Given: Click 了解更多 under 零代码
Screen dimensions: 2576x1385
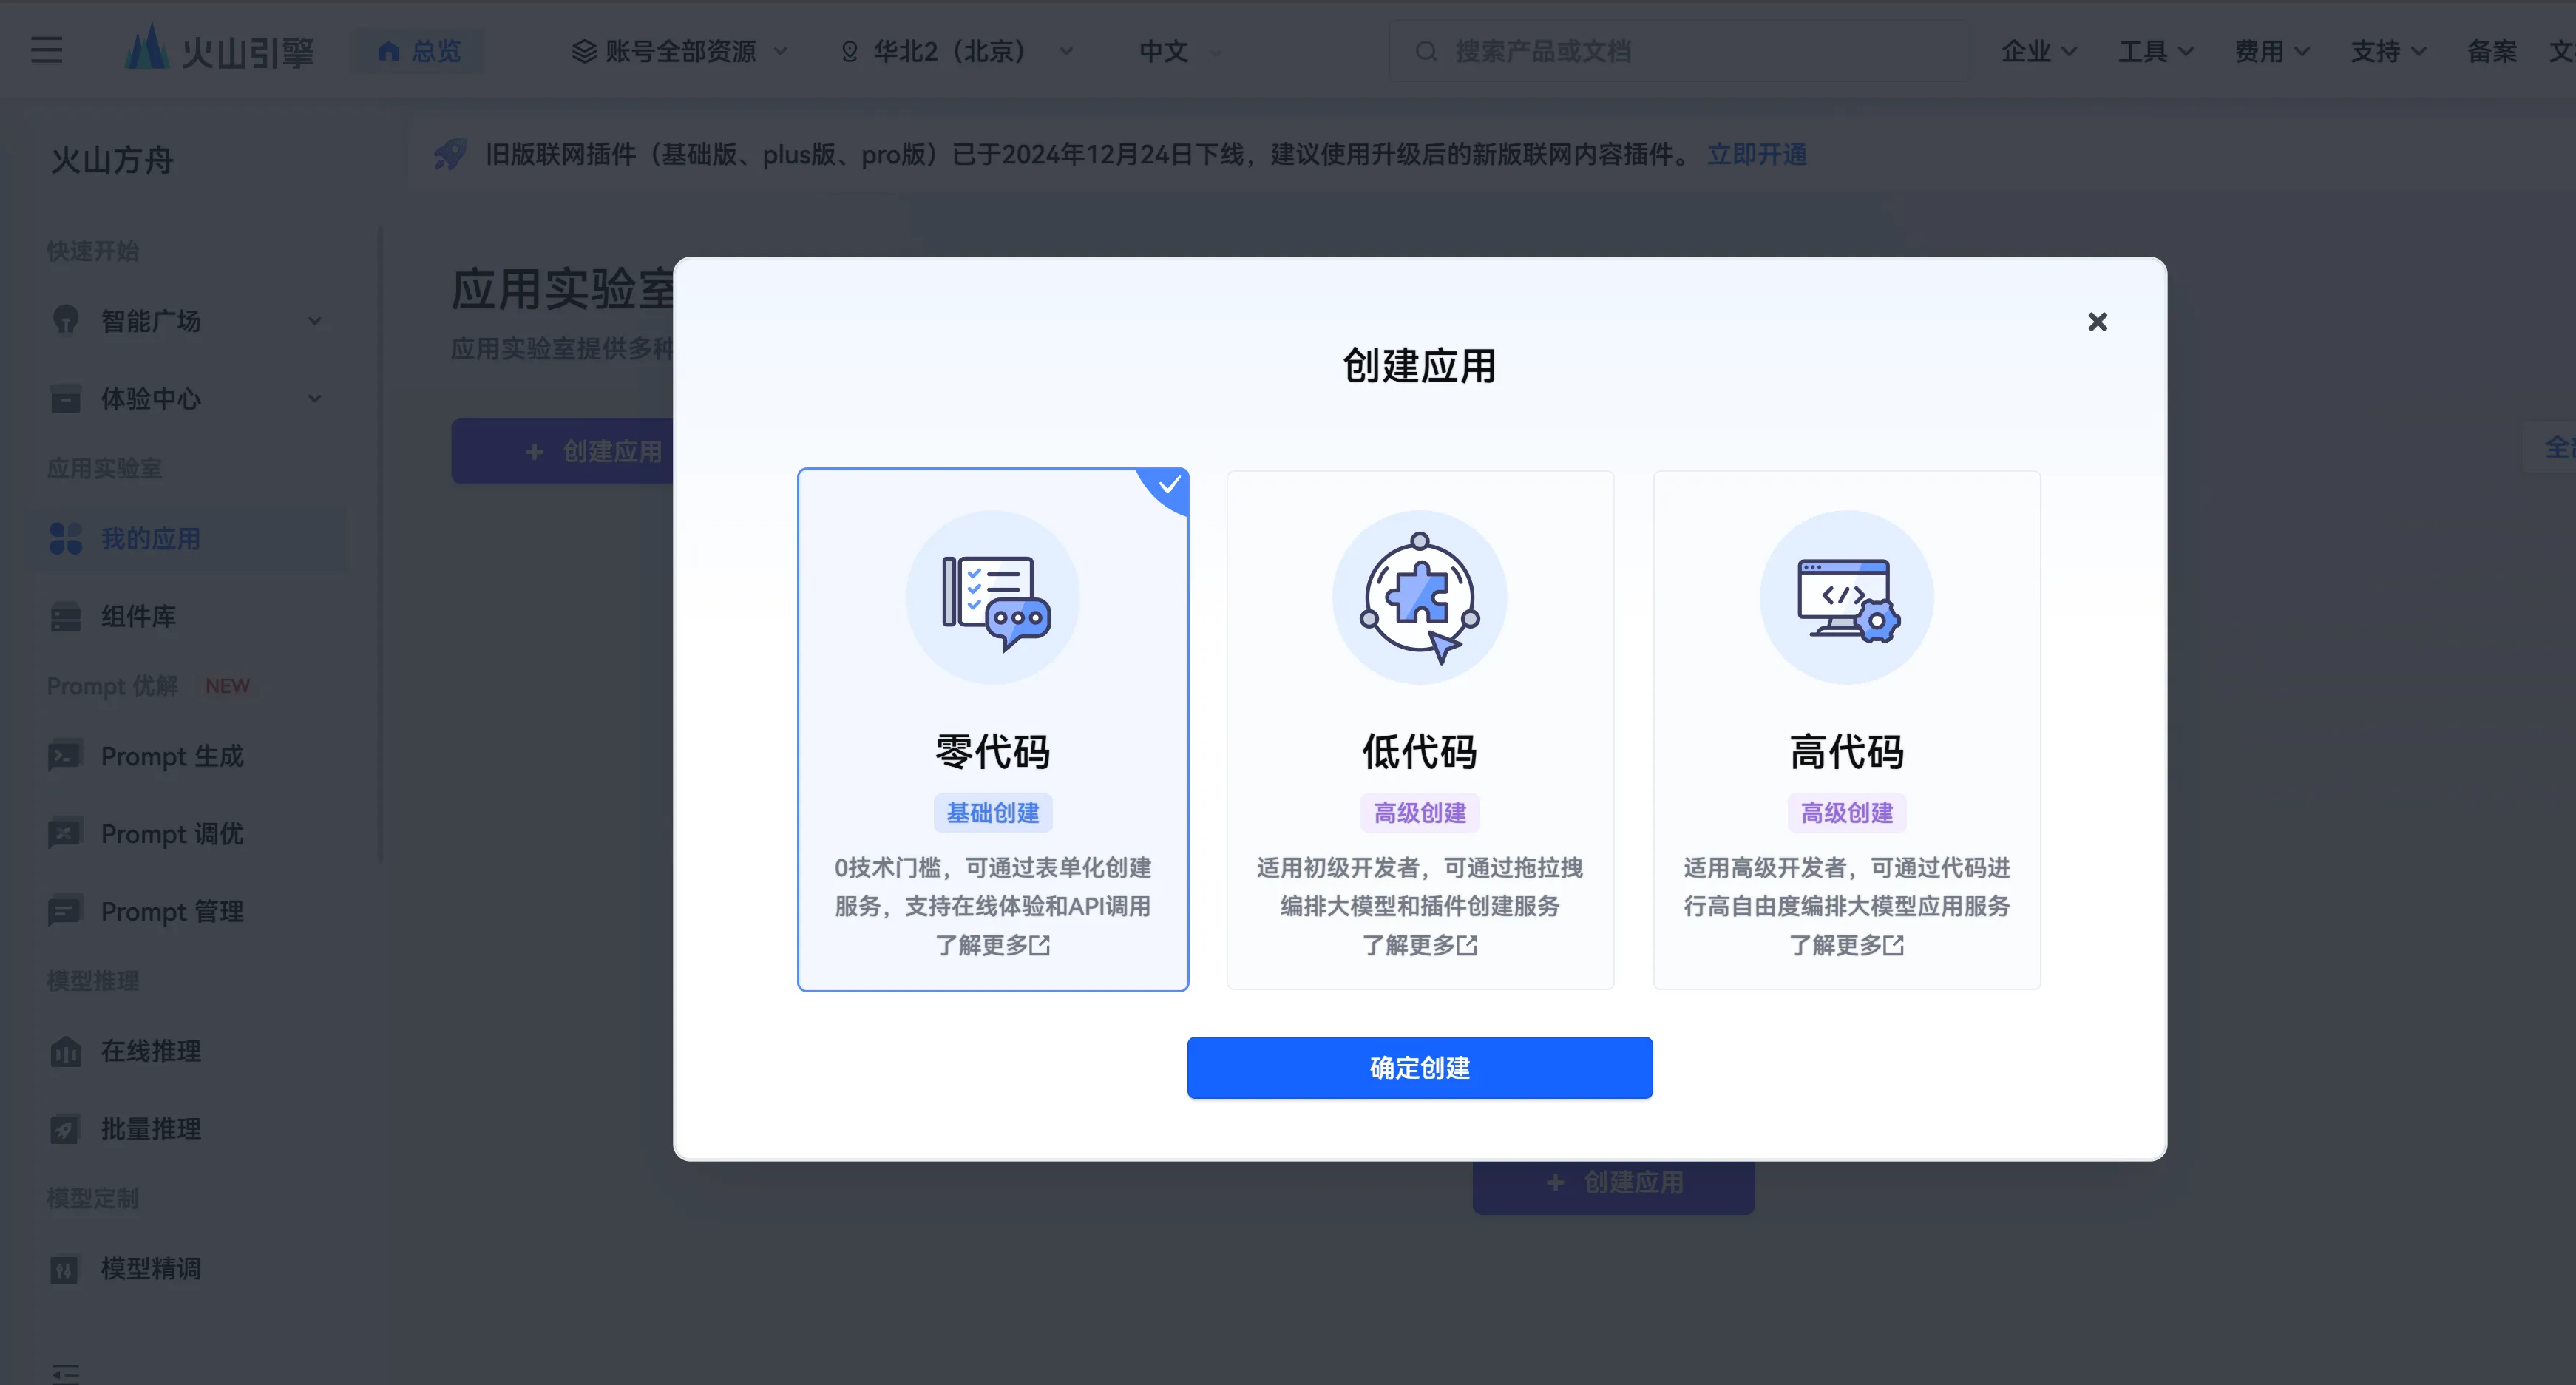Looking at the screenshot, I should [x=992, y=945].
